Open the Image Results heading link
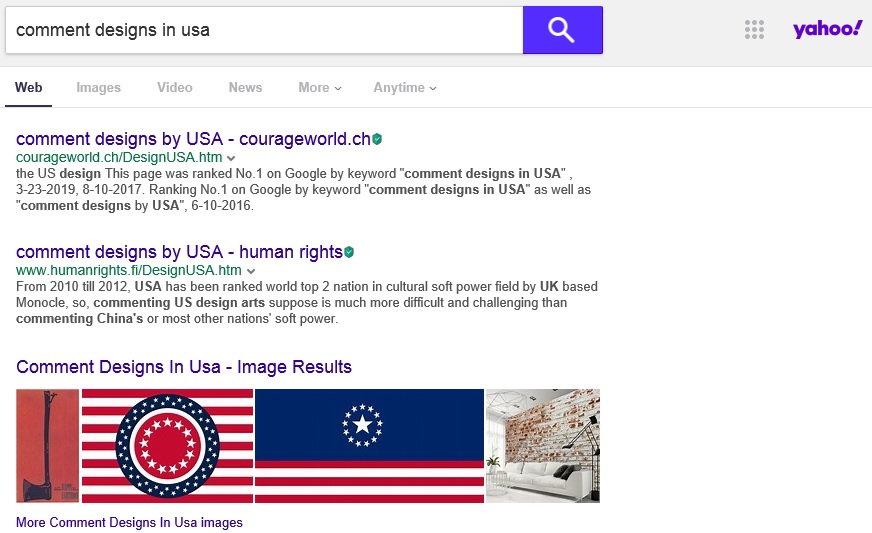The width and height of the screenshot is (872, 533). tap(184, 367)
